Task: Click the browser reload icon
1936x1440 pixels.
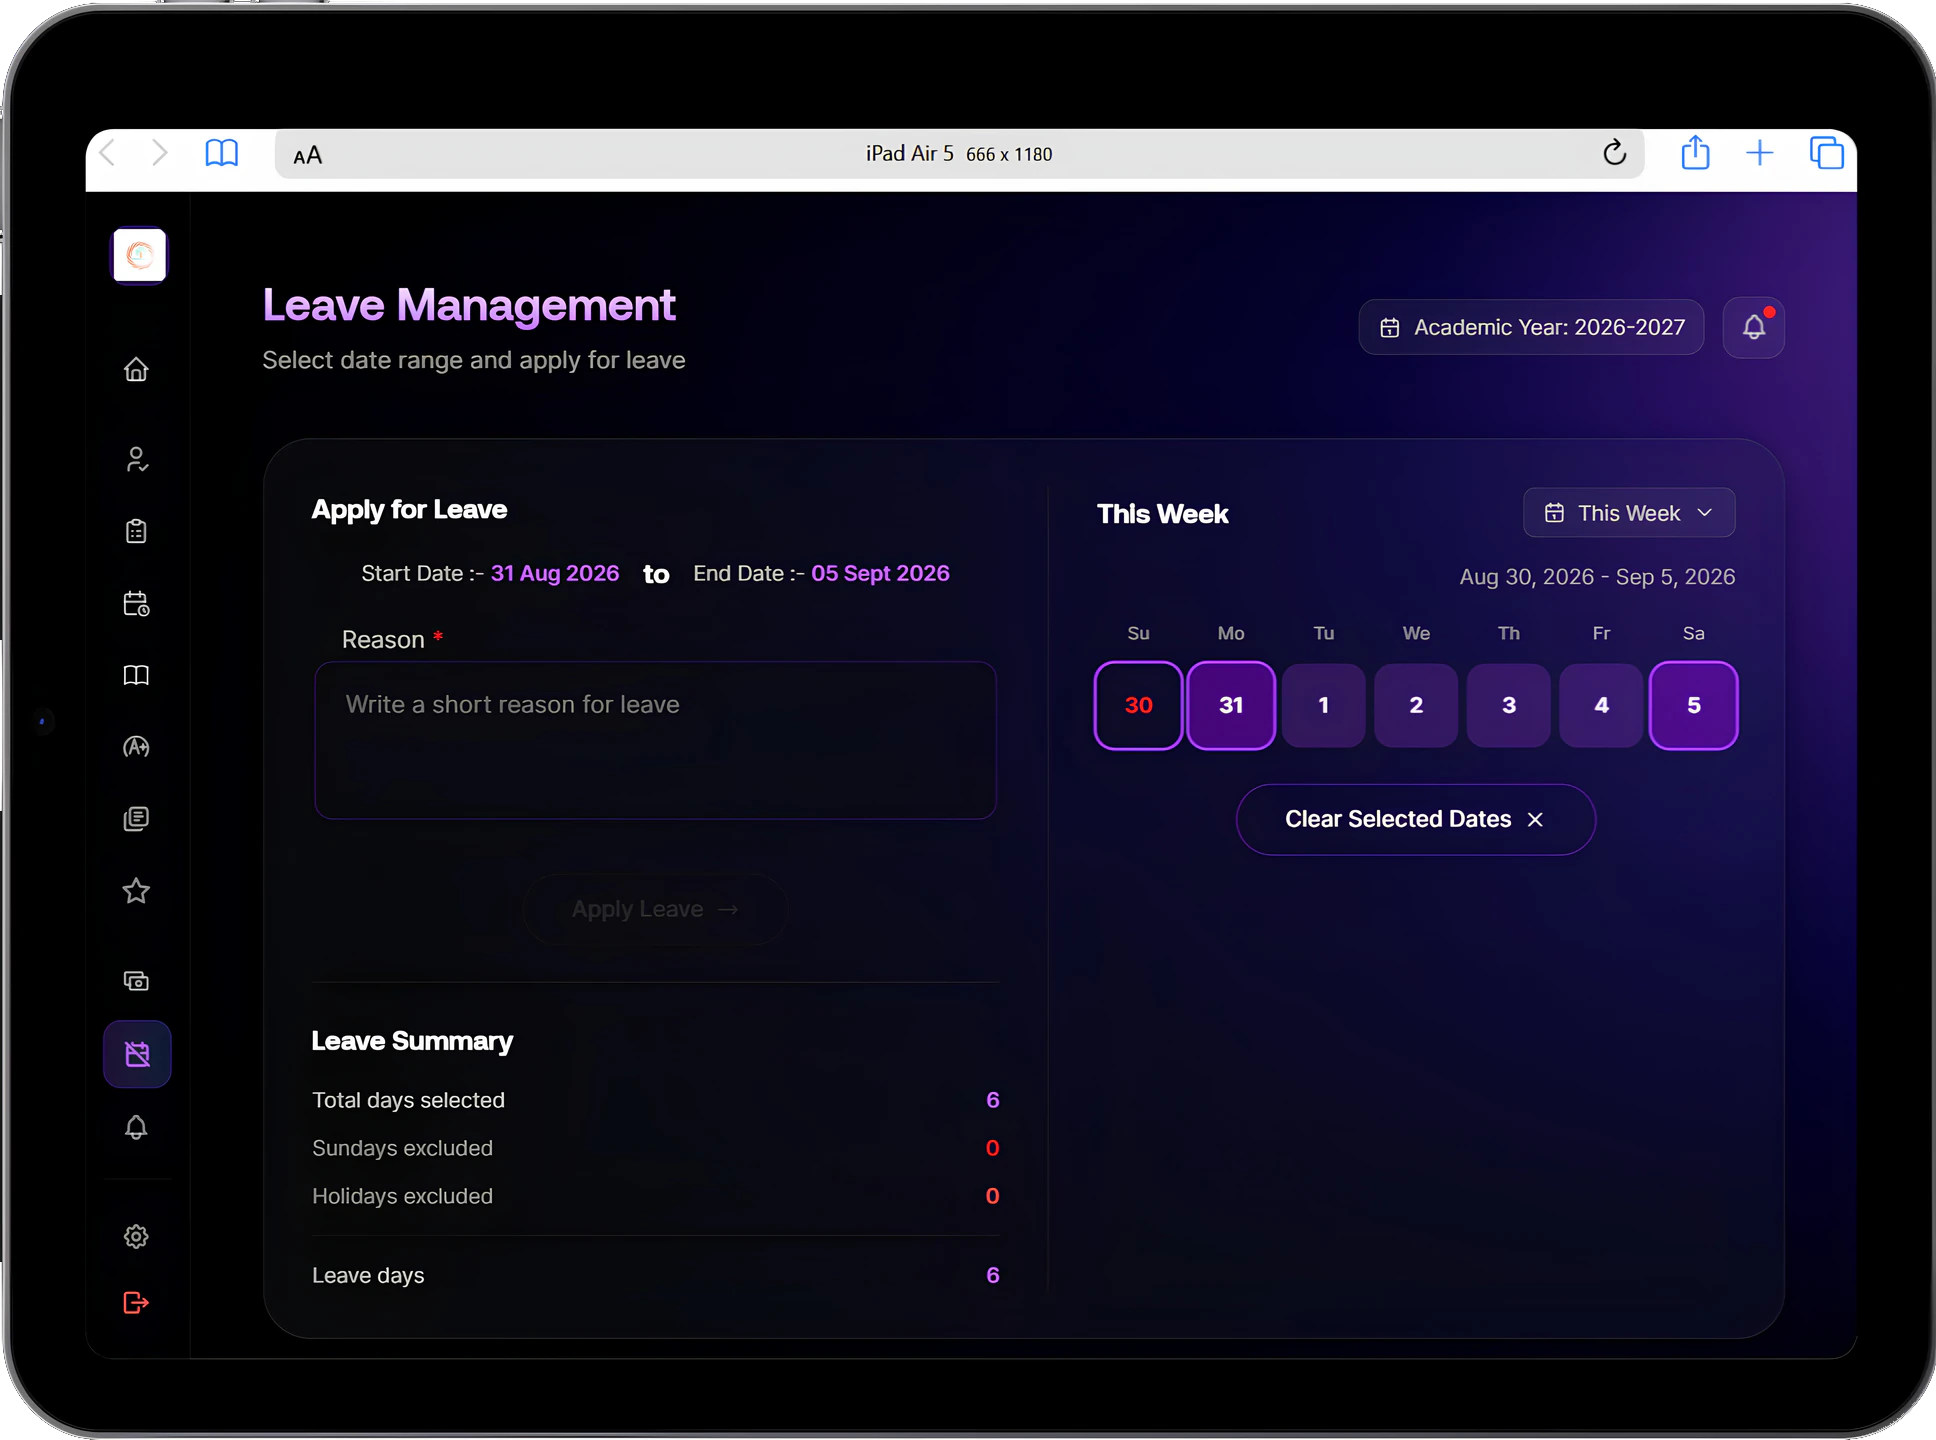Action: click(1614, 153)
